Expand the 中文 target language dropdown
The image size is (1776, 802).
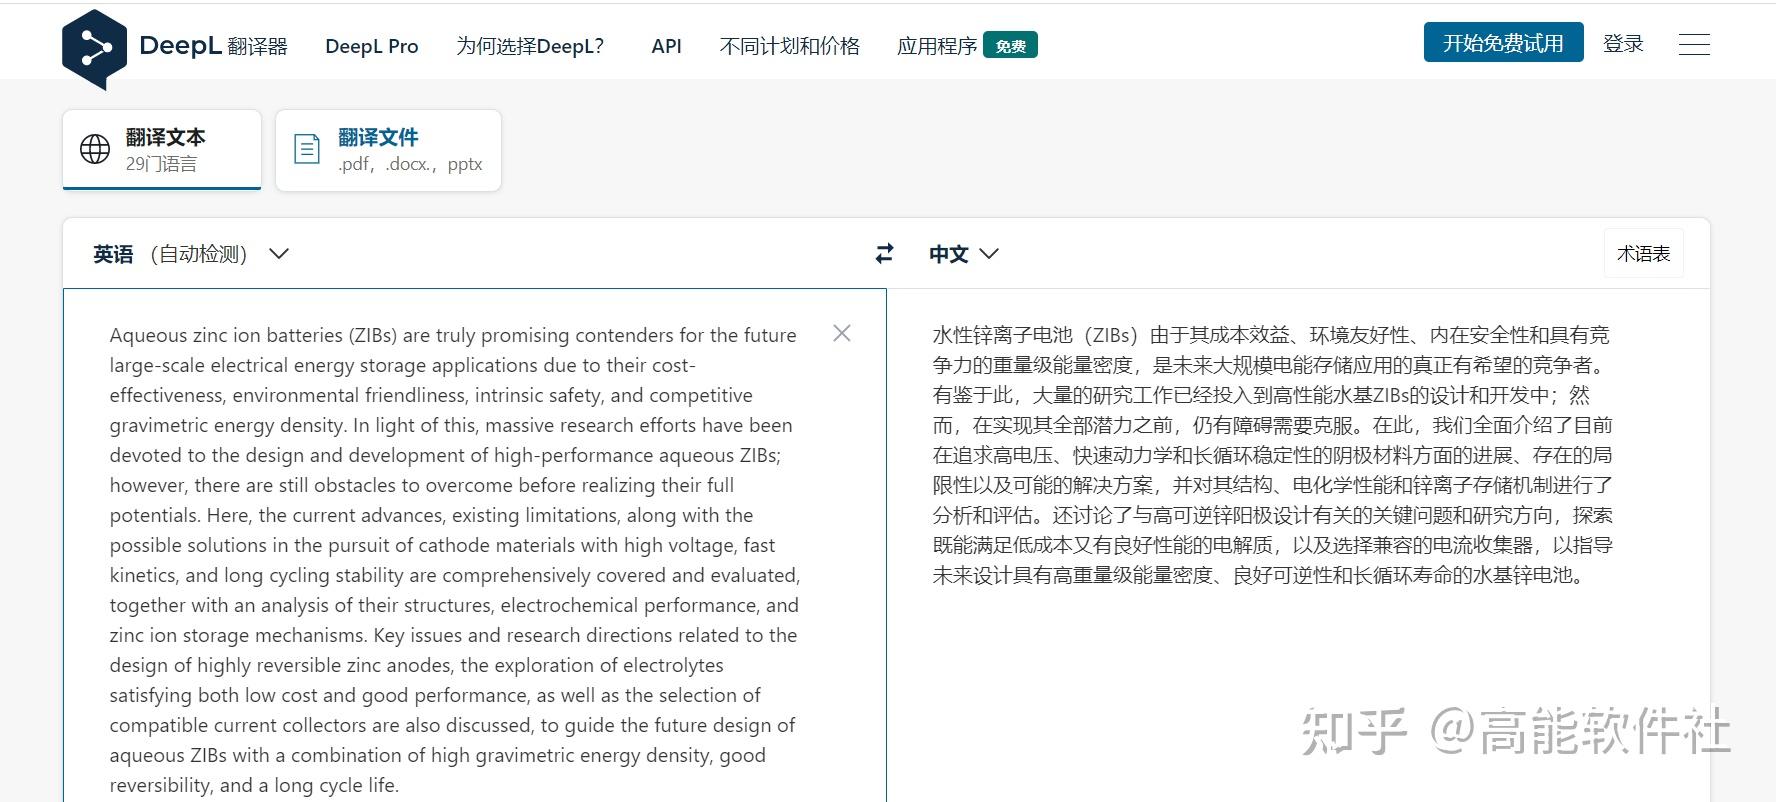(964, 254)
